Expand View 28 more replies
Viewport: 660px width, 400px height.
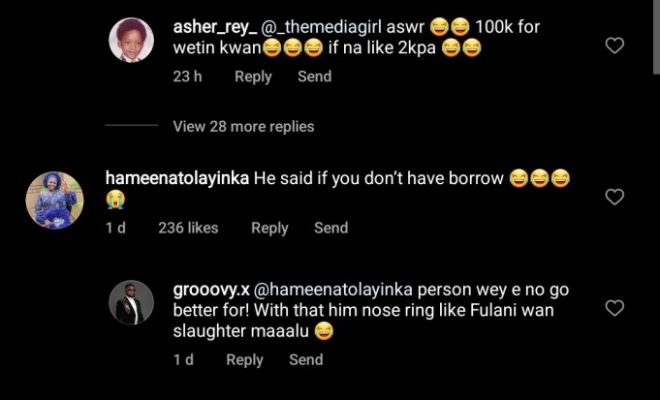pyautogui.click(x=243, y=126)
